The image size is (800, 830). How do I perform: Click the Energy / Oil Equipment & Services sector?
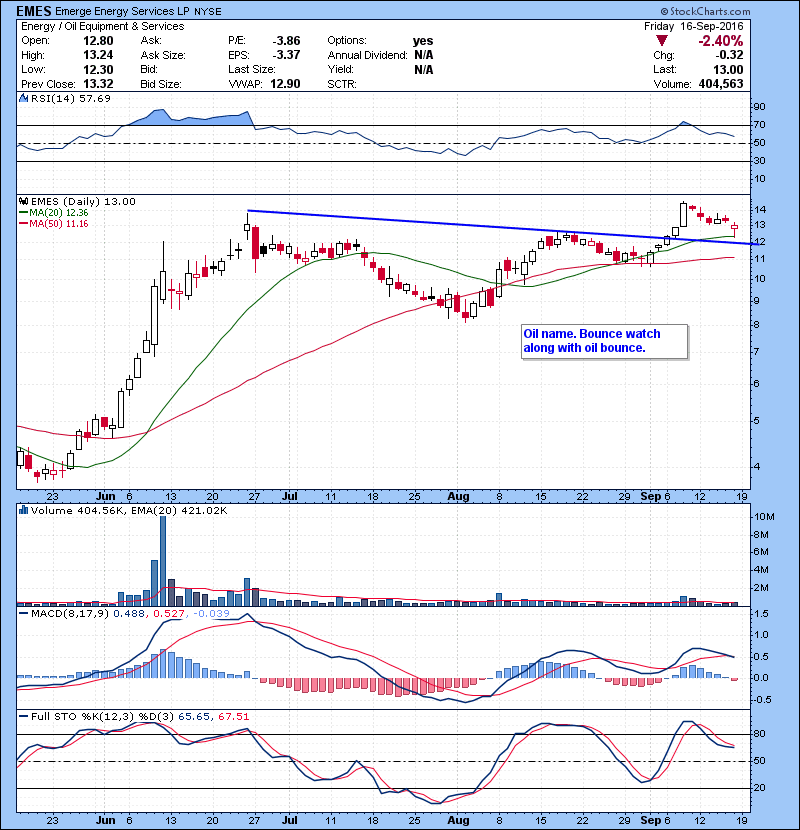click(x=103, y=26)
